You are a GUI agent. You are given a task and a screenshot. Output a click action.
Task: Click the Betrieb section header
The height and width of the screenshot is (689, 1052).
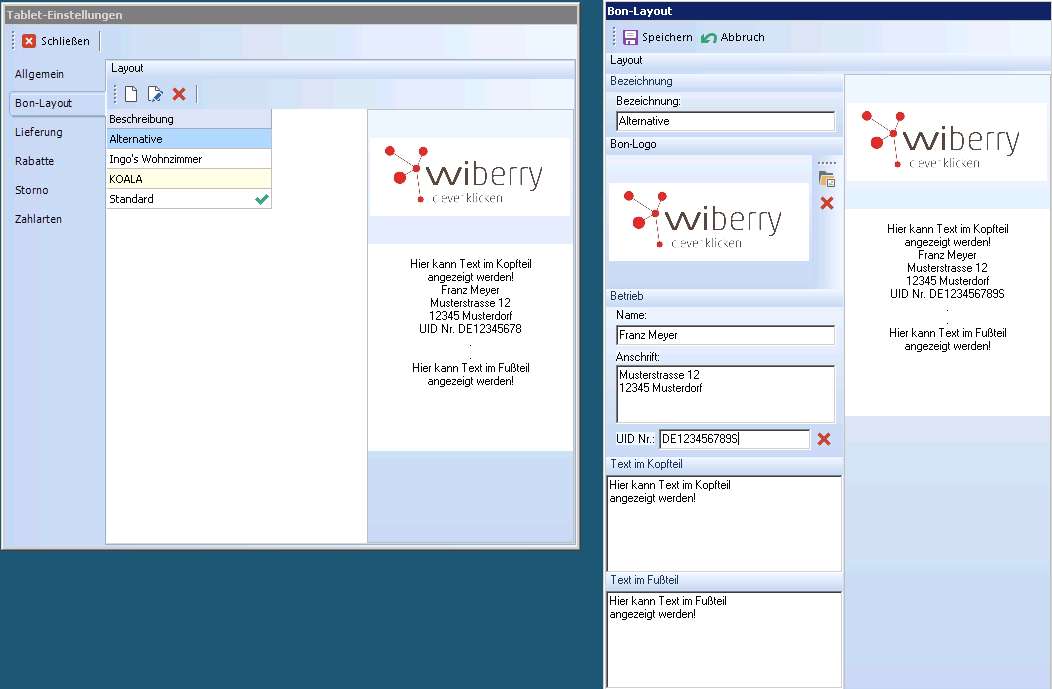[x=724, y=296]
